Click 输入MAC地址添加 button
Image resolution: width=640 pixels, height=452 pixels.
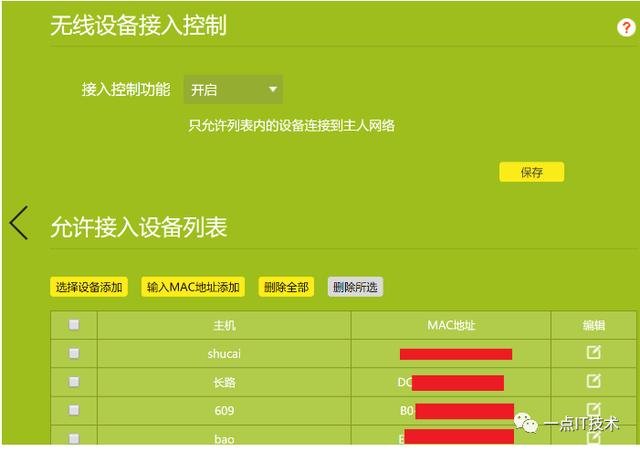click(193, 287)
